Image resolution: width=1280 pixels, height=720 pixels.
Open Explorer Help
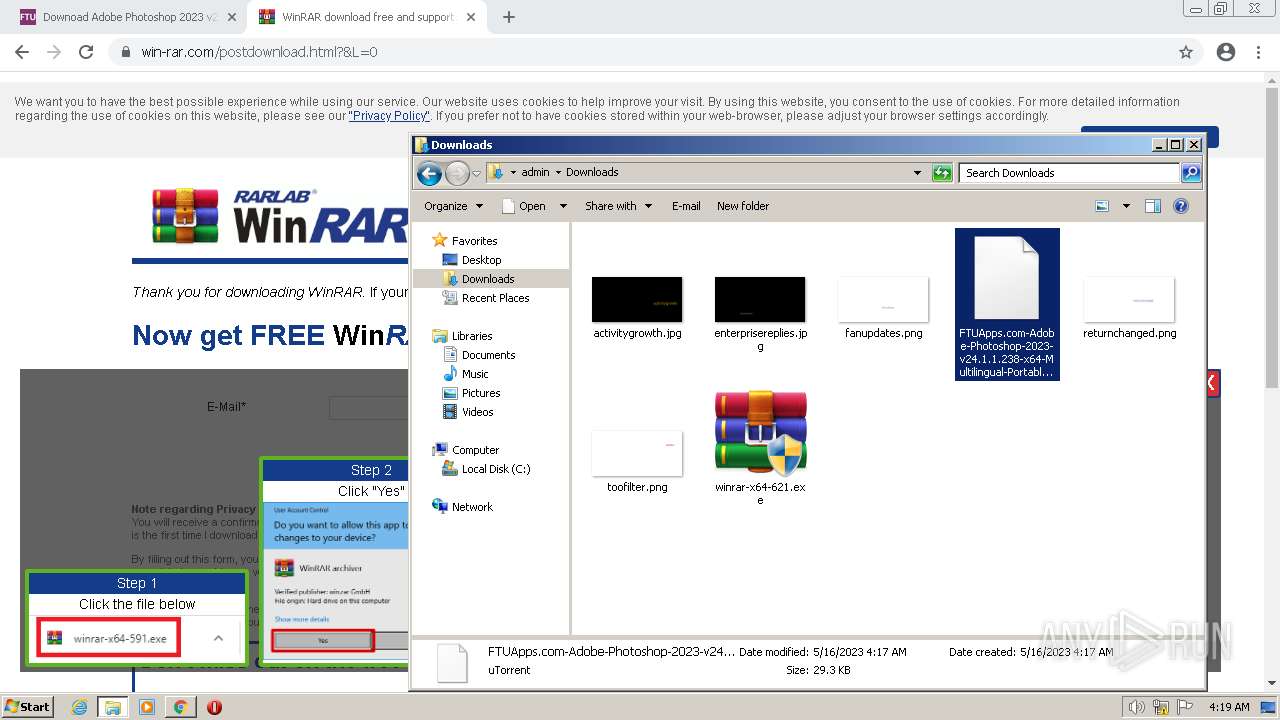(1181, 206)
